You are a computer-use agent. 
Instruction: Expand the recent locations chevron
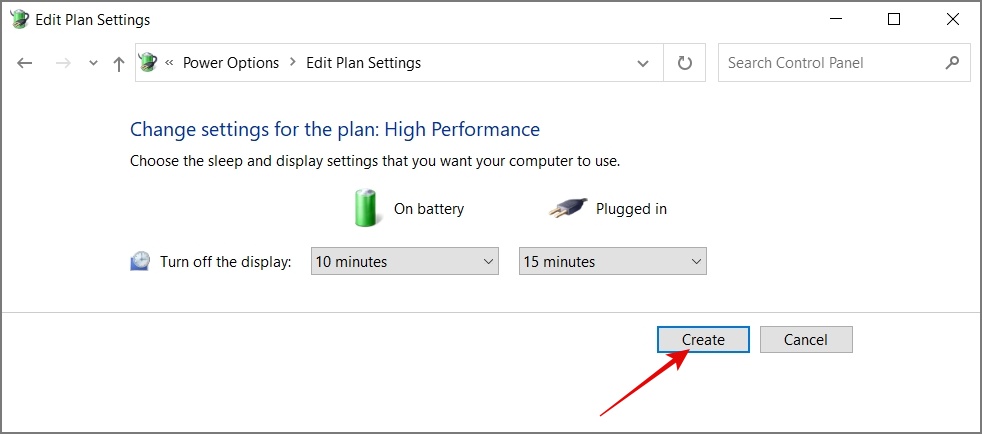(93, 63)
